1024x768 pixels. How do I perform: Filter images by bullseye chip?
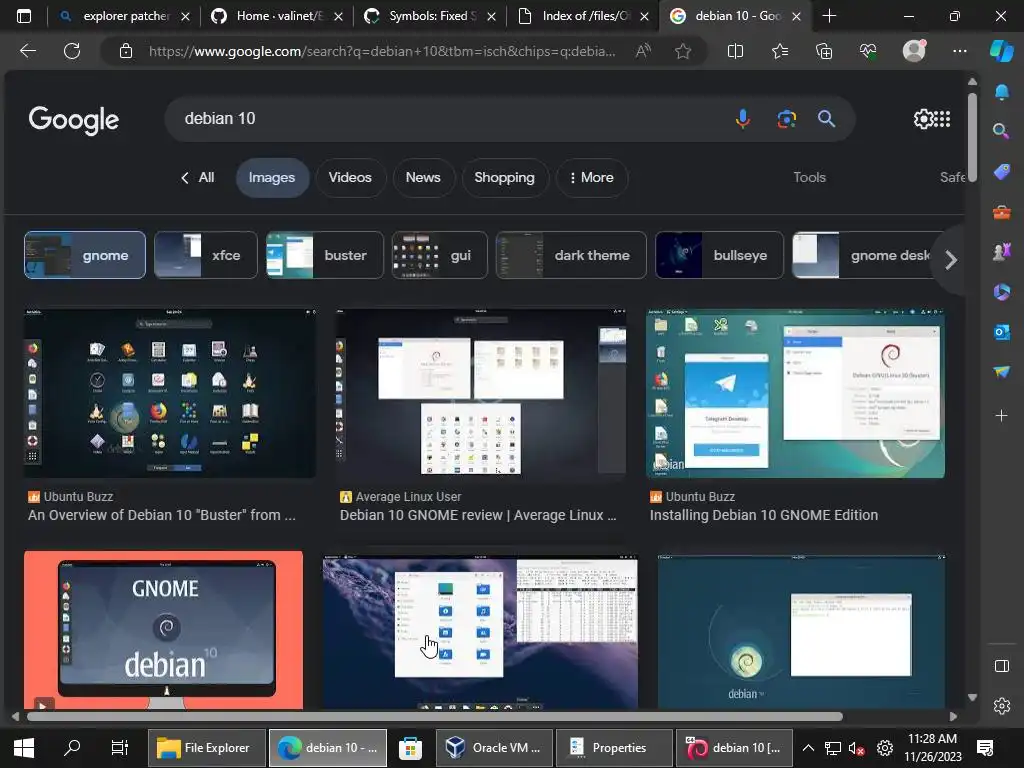pyautogui.click(x=719, y=255)
